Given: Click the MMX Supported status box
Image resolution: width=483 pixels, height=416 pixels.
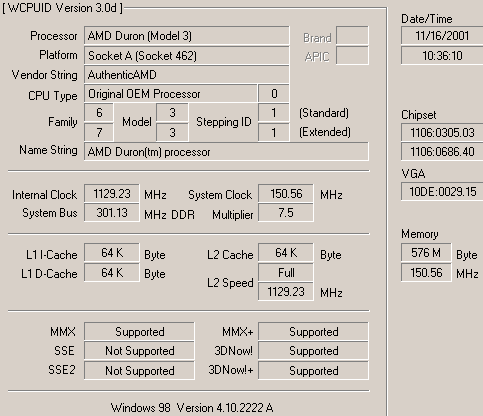Looking at the screenshot, I should [x=139, y=331].
